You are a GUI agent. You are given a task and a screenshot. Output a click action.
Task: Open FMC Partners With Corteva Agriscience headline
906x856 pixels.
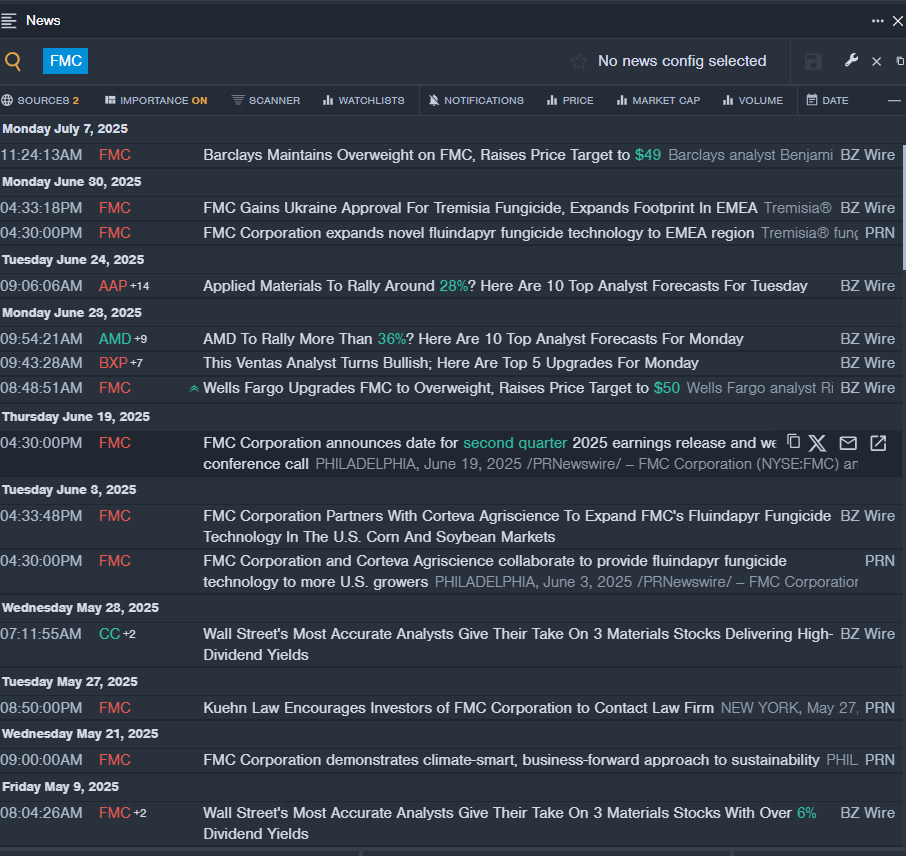click(x=517, y=526)
